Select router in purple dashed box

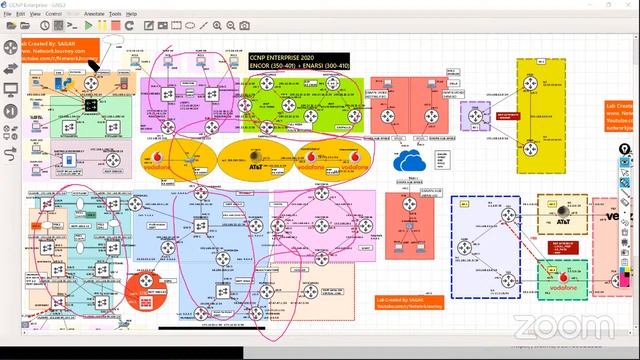476,117
